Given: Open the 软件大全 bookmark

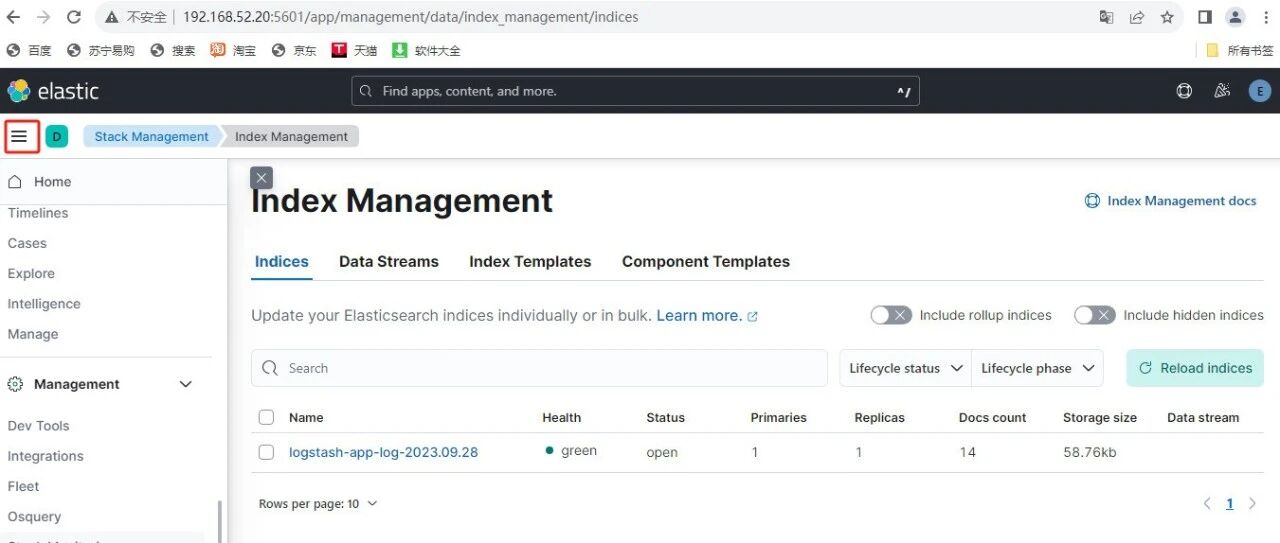Looking at the screenshot, I should [x=424, y=50].
